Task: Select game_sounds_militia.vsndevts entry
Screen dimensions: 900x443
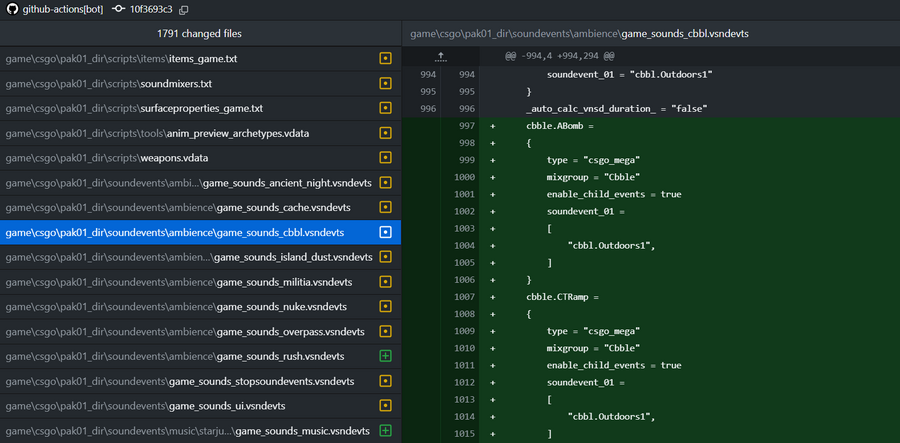Action: click(x=200, y=282)
